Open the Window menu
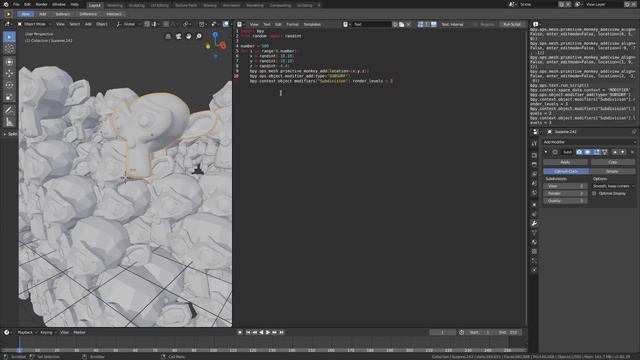 click(x=59, y=4)
